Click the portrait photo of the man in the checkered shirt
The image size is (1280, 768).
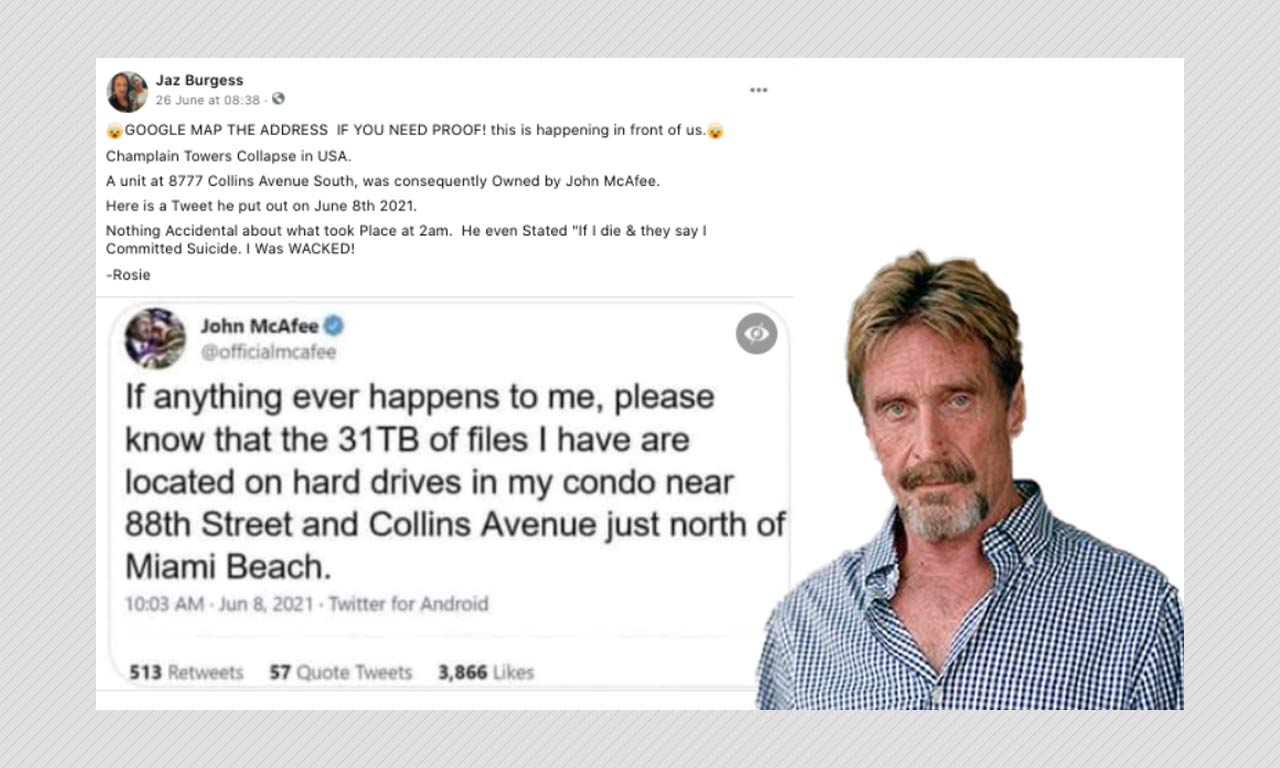tap(970, 480)
